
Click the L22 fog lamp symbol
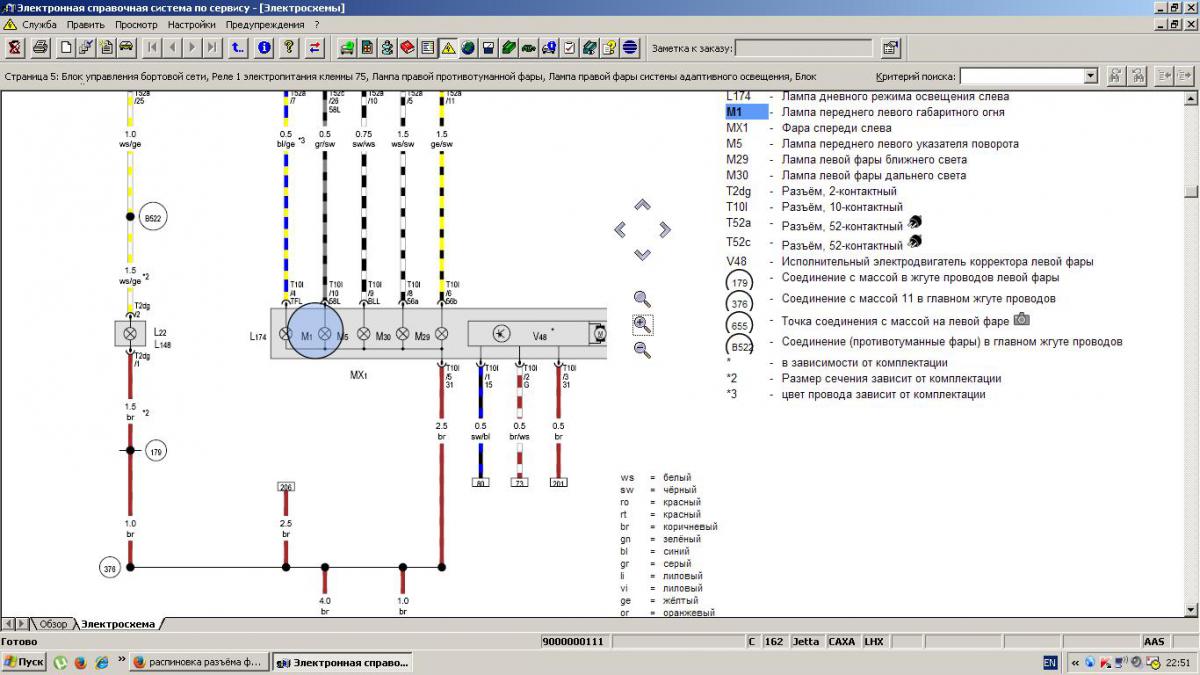coord(129,335)
